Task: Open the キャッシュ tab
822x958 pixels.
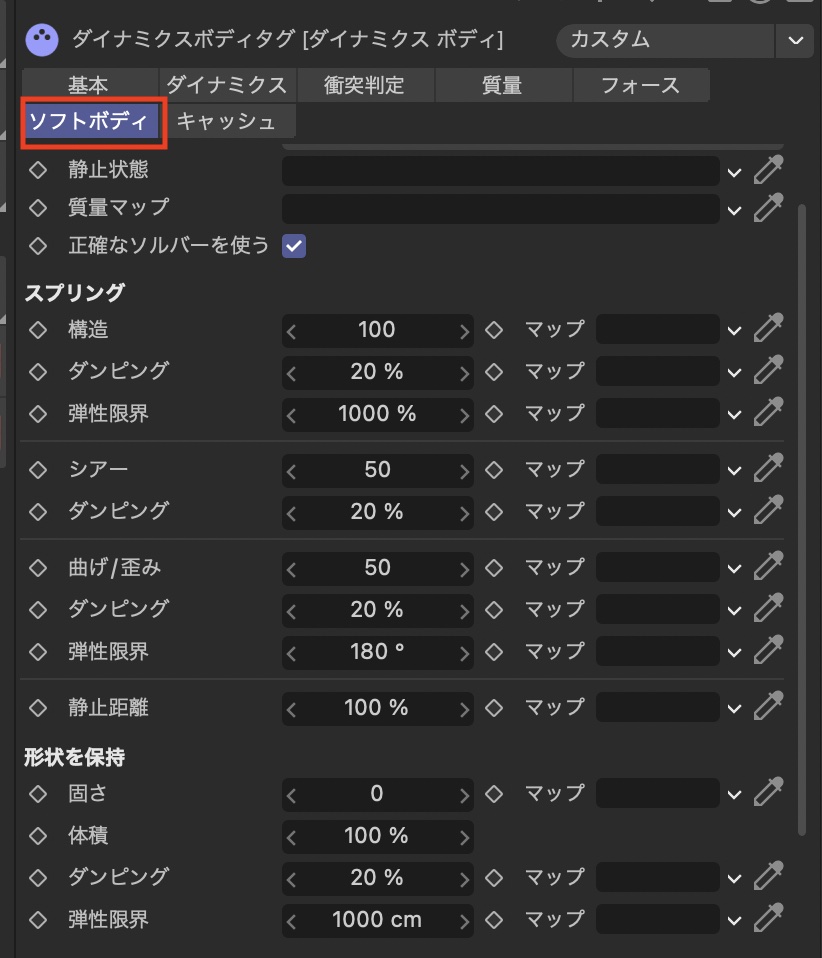Action: pyautogui.click(x=226, y=122)
